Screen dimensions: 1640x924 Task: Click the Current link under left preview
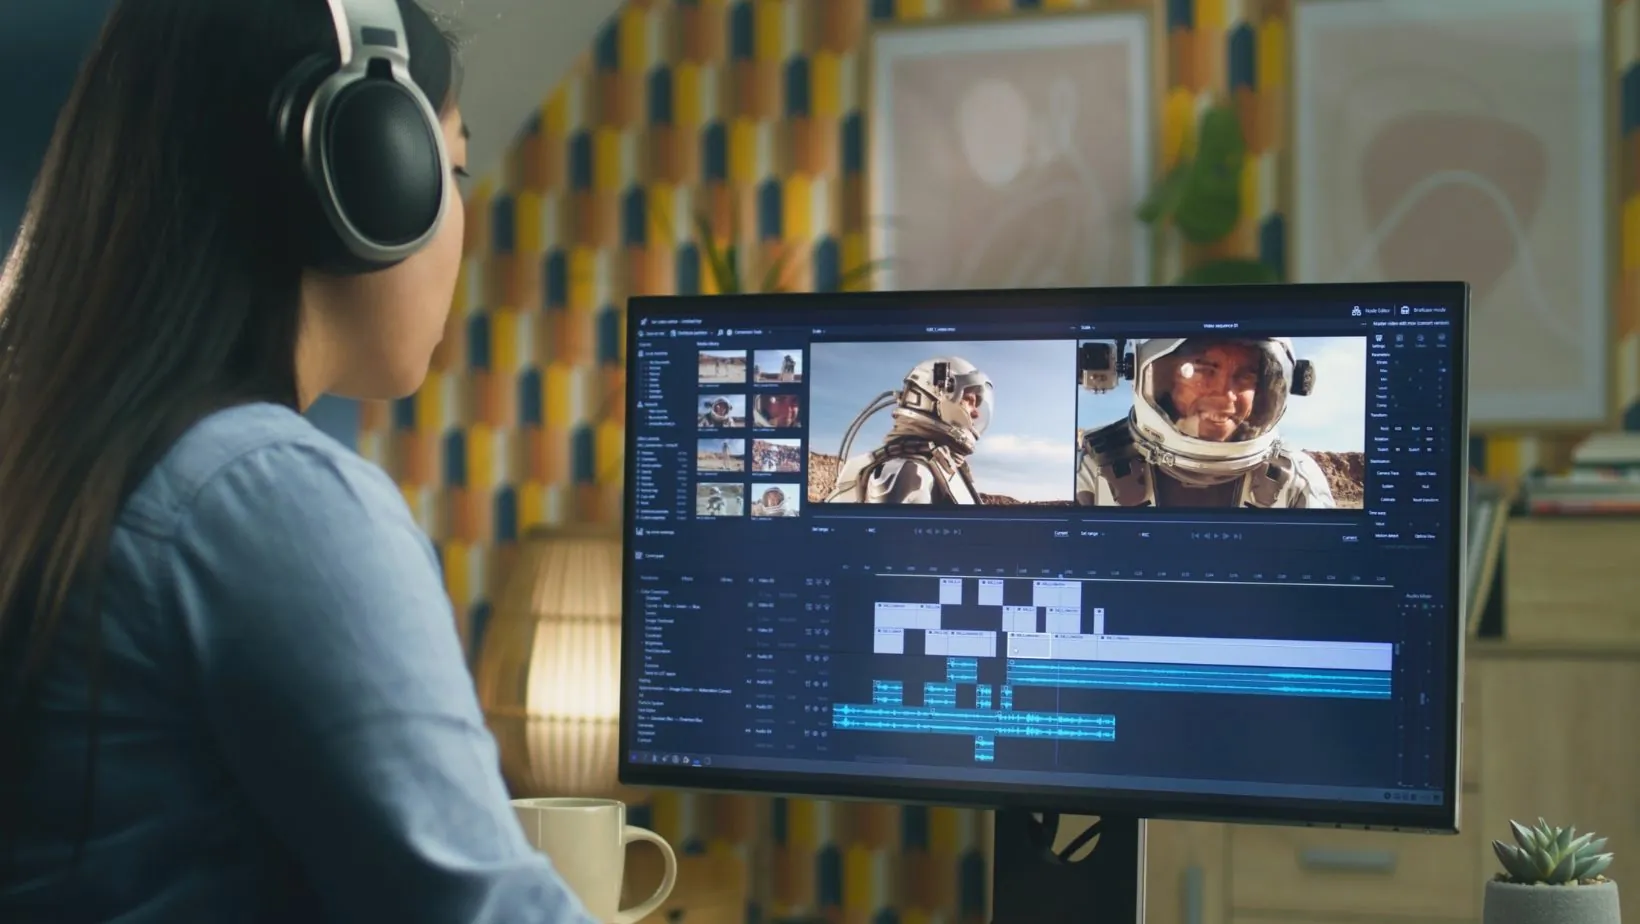coord(1061,533)
